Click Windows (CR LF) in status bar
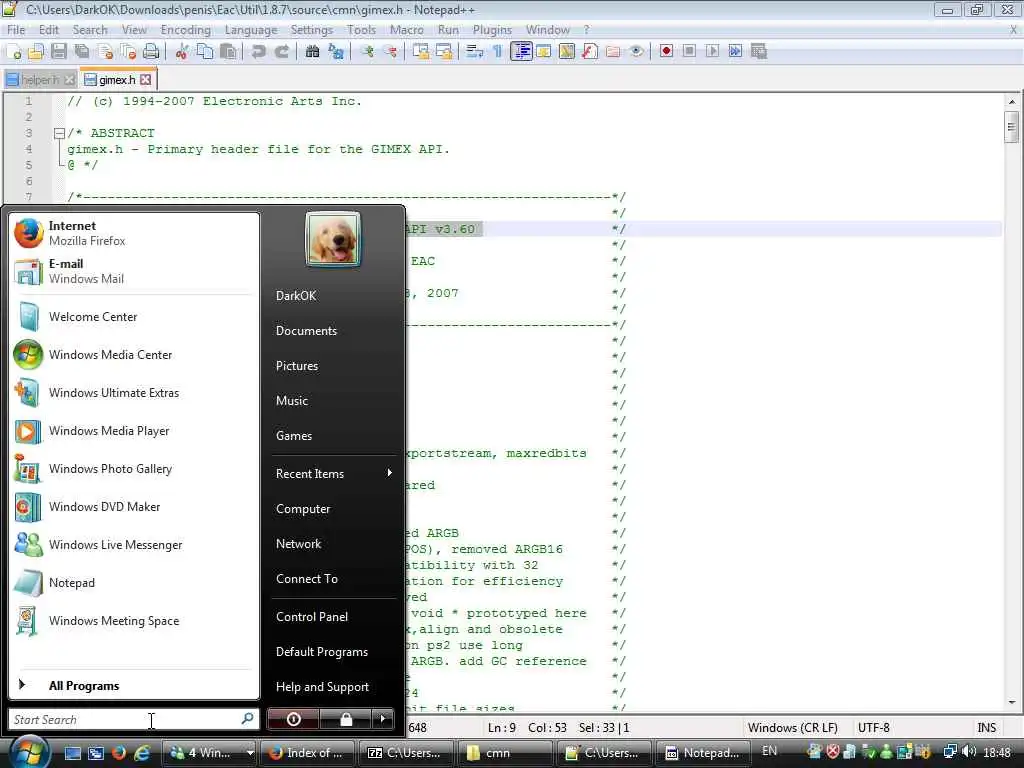This screenshot has width=1024, height=768. coord(792,728)
